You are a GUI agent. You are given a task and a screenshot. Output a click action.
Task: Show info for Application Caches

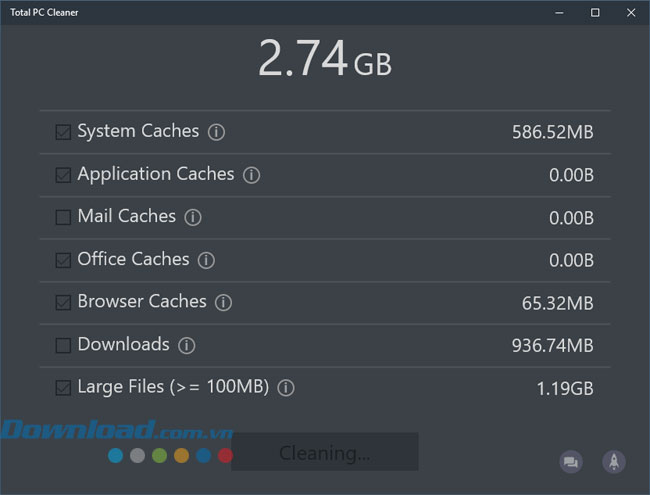click(251, 175)
